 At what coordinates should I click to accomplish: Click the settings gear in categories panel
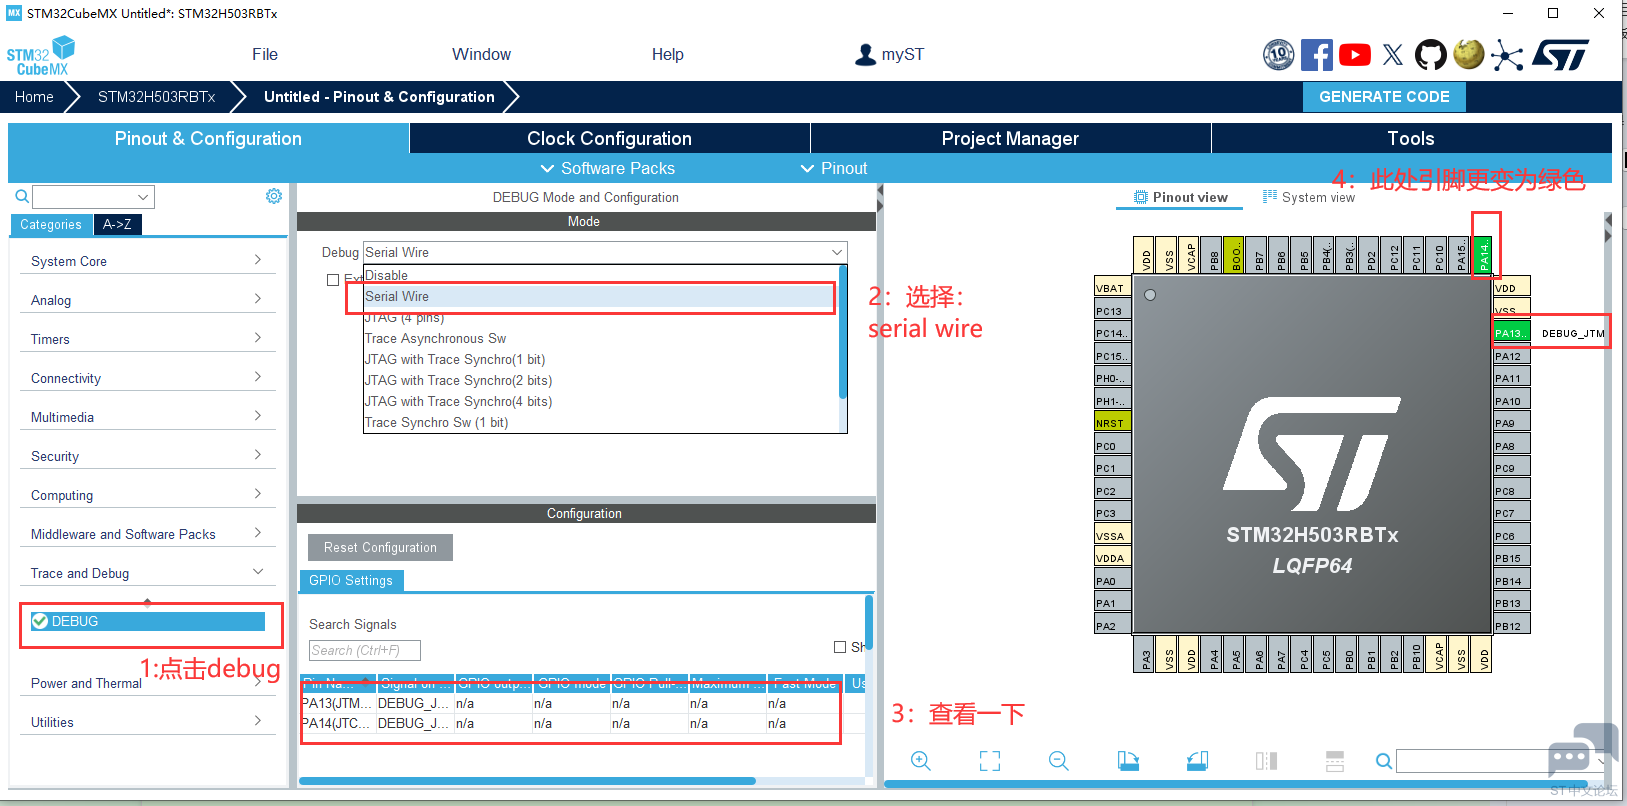point(274,196)
